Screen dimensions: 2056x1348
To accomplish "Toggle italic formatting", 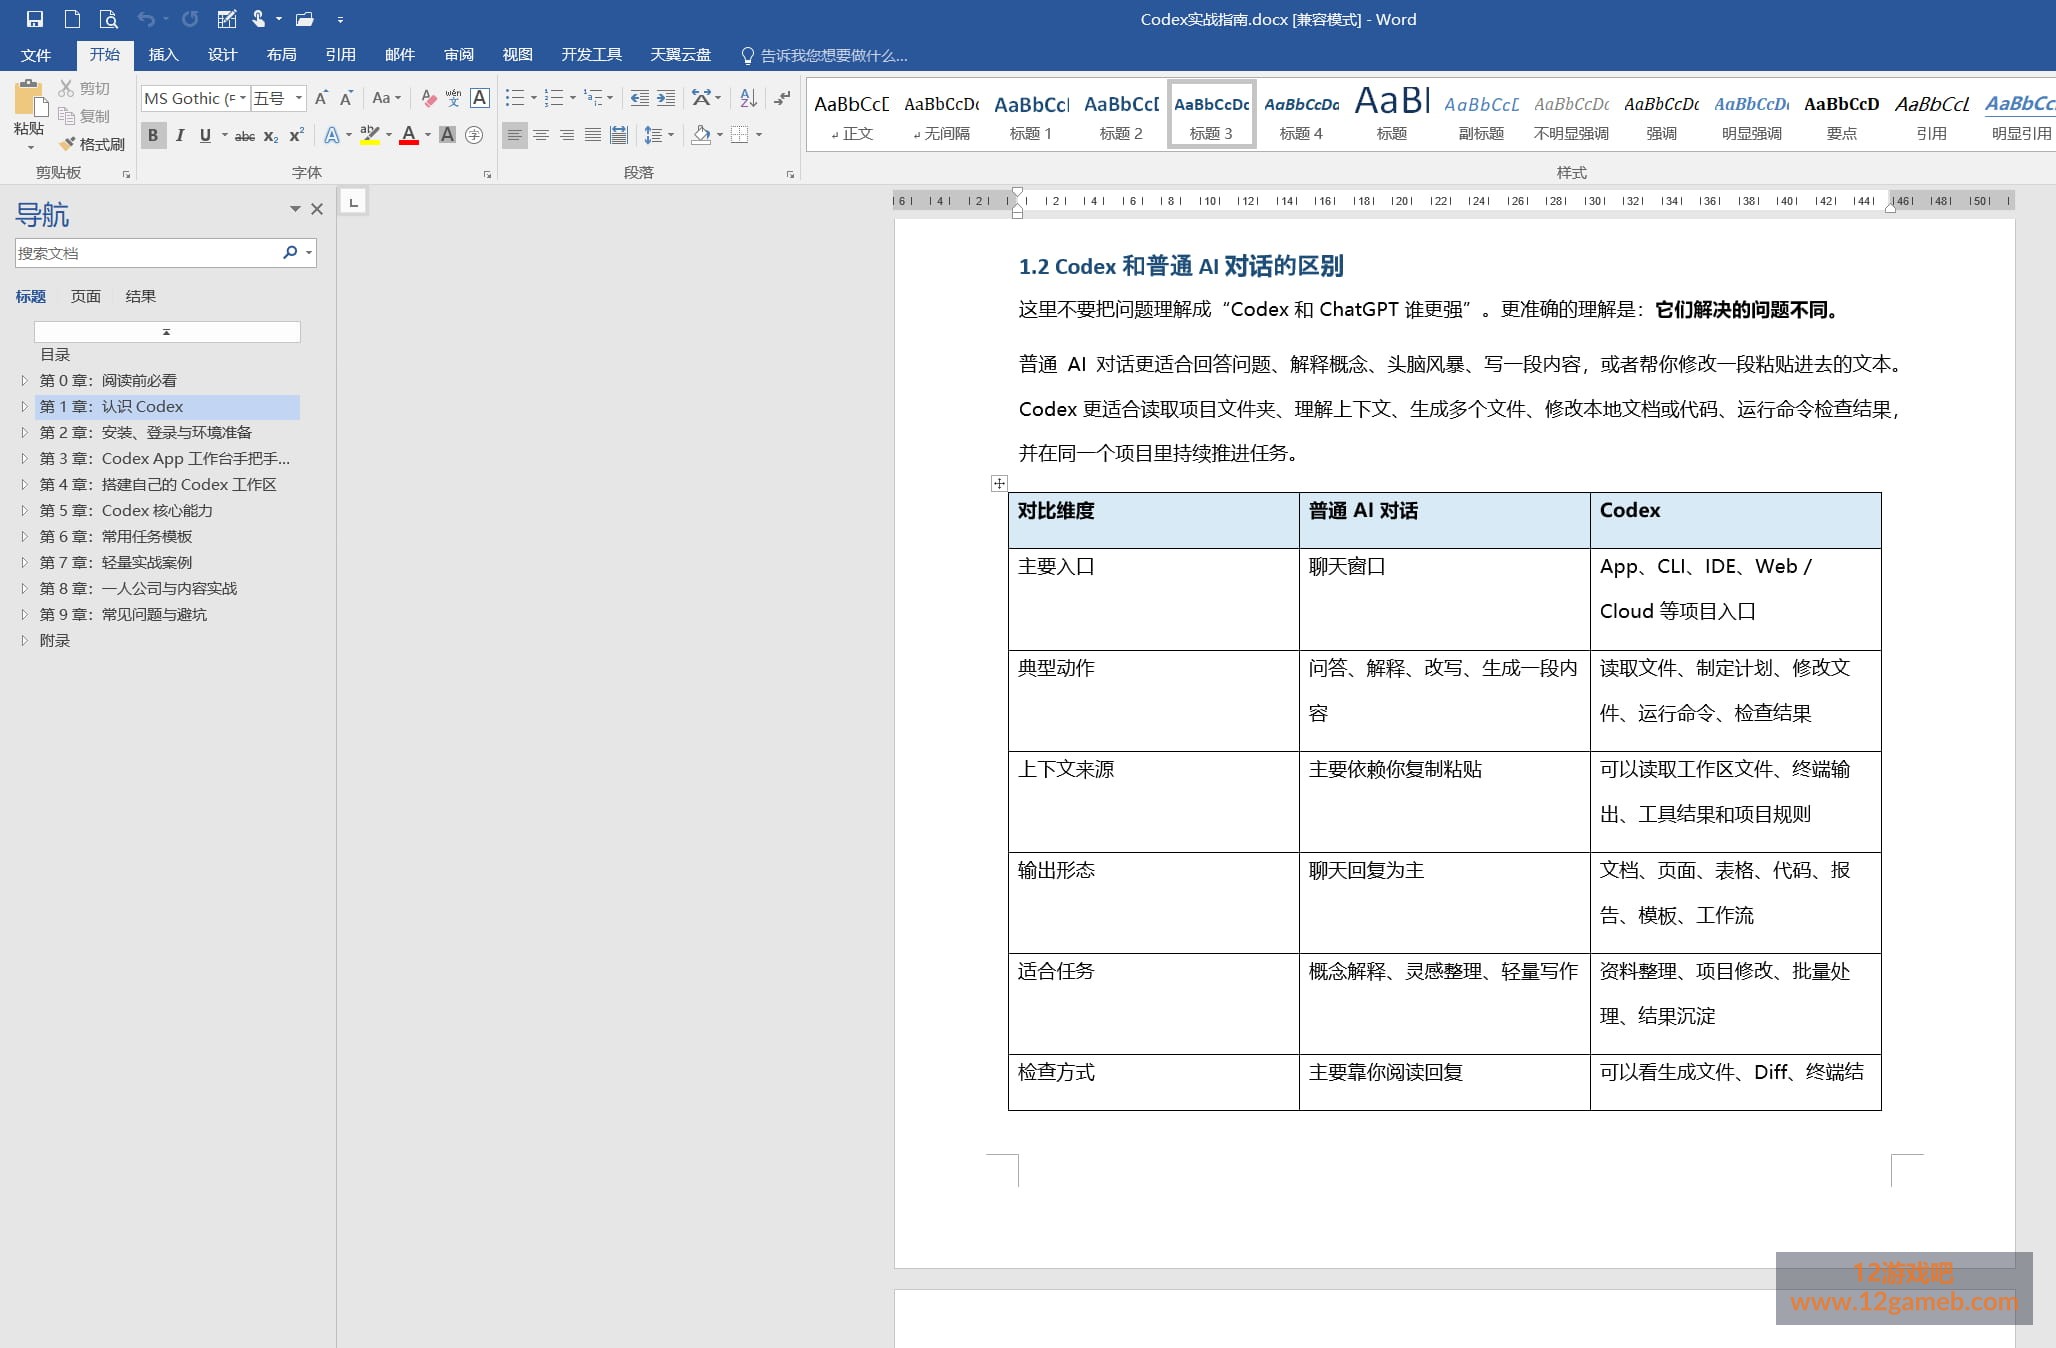I will tap(180, 135).
